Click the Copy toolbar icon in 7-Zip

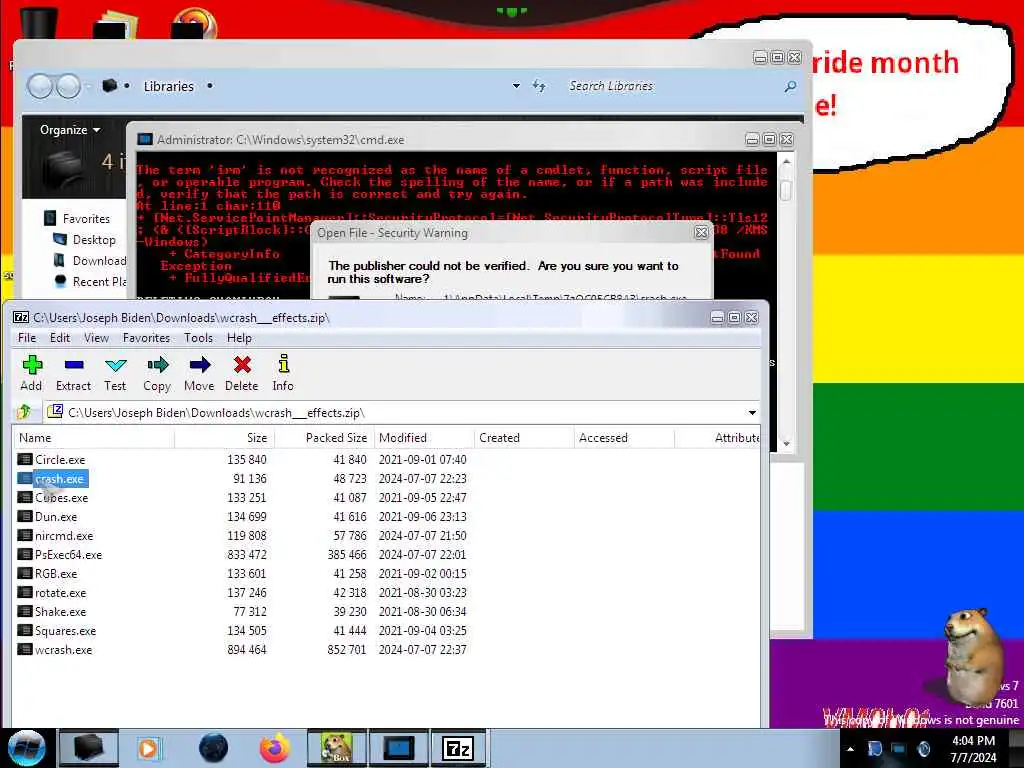pos(157,364)
